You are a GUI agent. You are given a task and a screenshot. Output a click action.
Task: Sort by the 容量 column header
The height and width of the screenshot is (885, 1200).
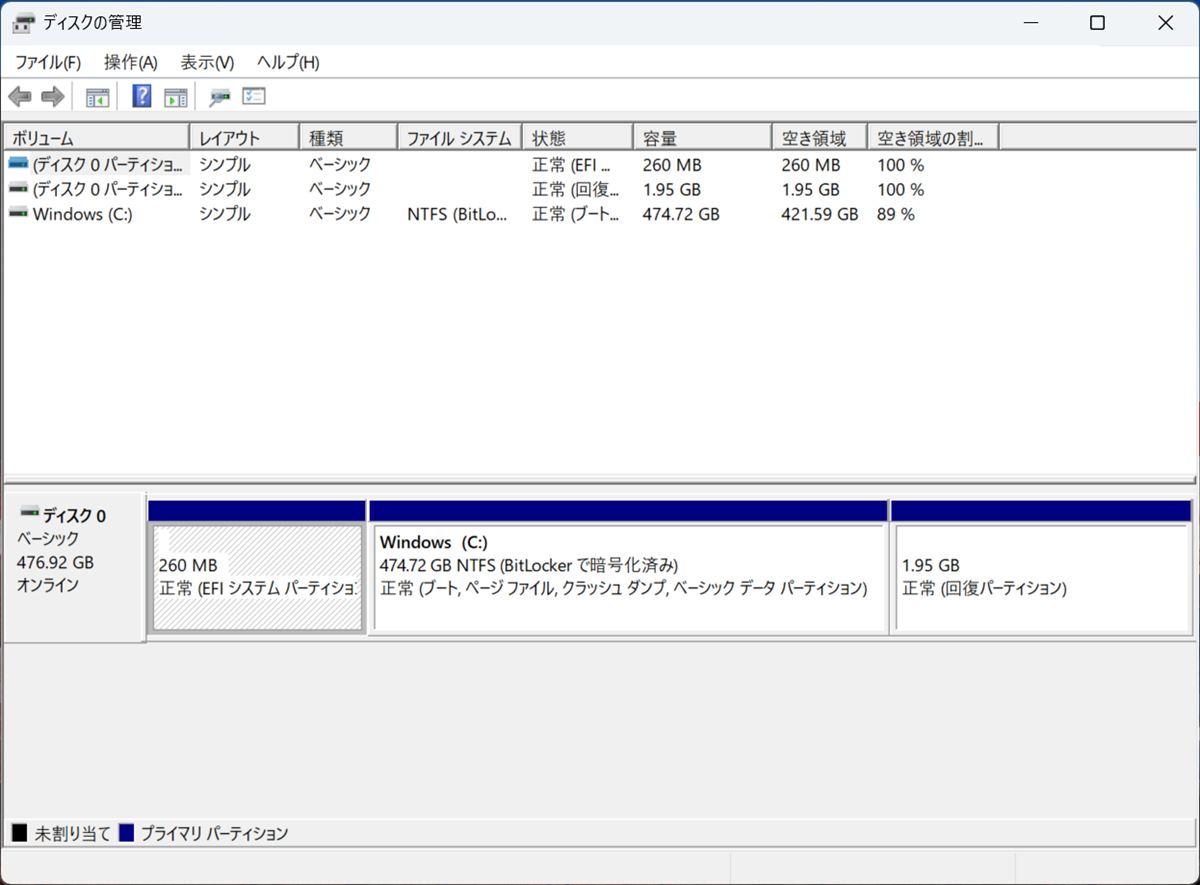(700, 138)
